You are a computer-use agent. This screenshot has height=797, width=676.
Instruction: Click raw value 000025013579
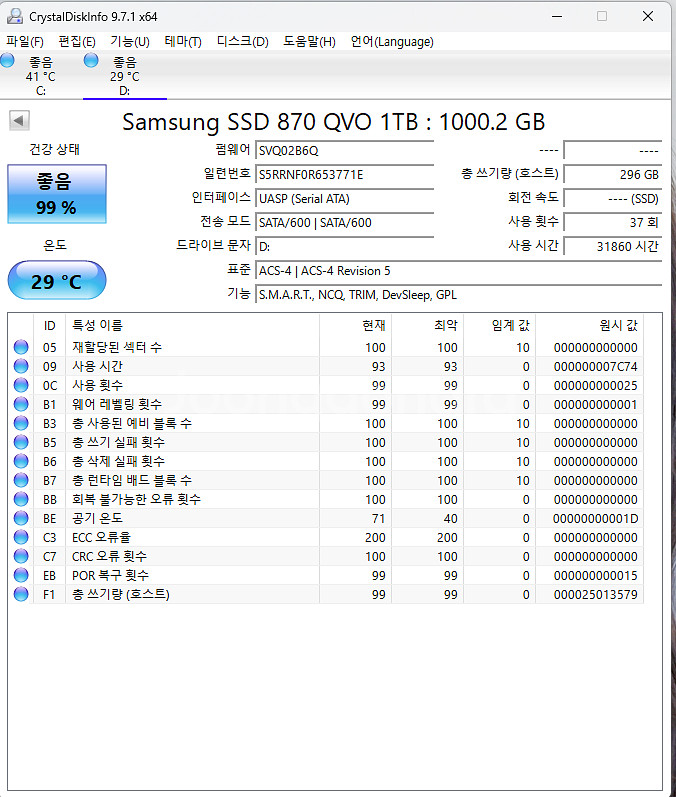coord(596,595)
